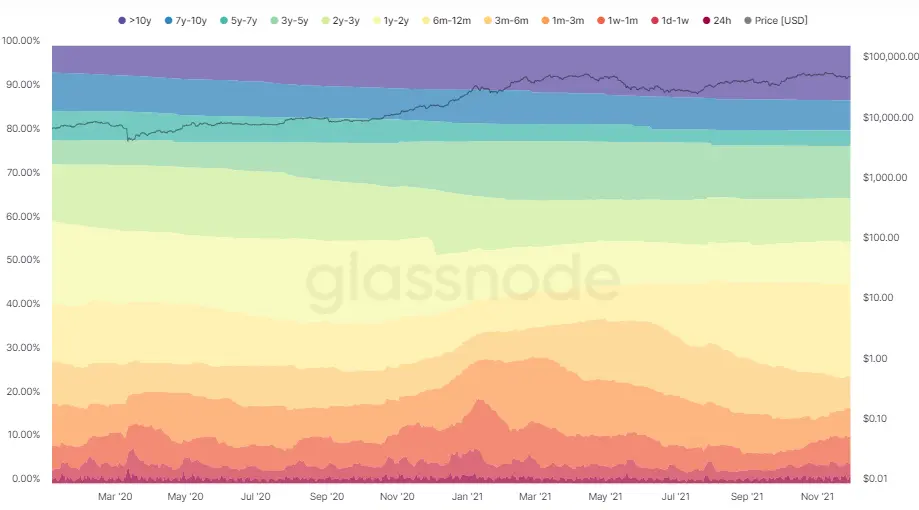Hide the 2y-3y series in legend
The height and width of the screenshot is (510, 919).
(x=341, y=21)
